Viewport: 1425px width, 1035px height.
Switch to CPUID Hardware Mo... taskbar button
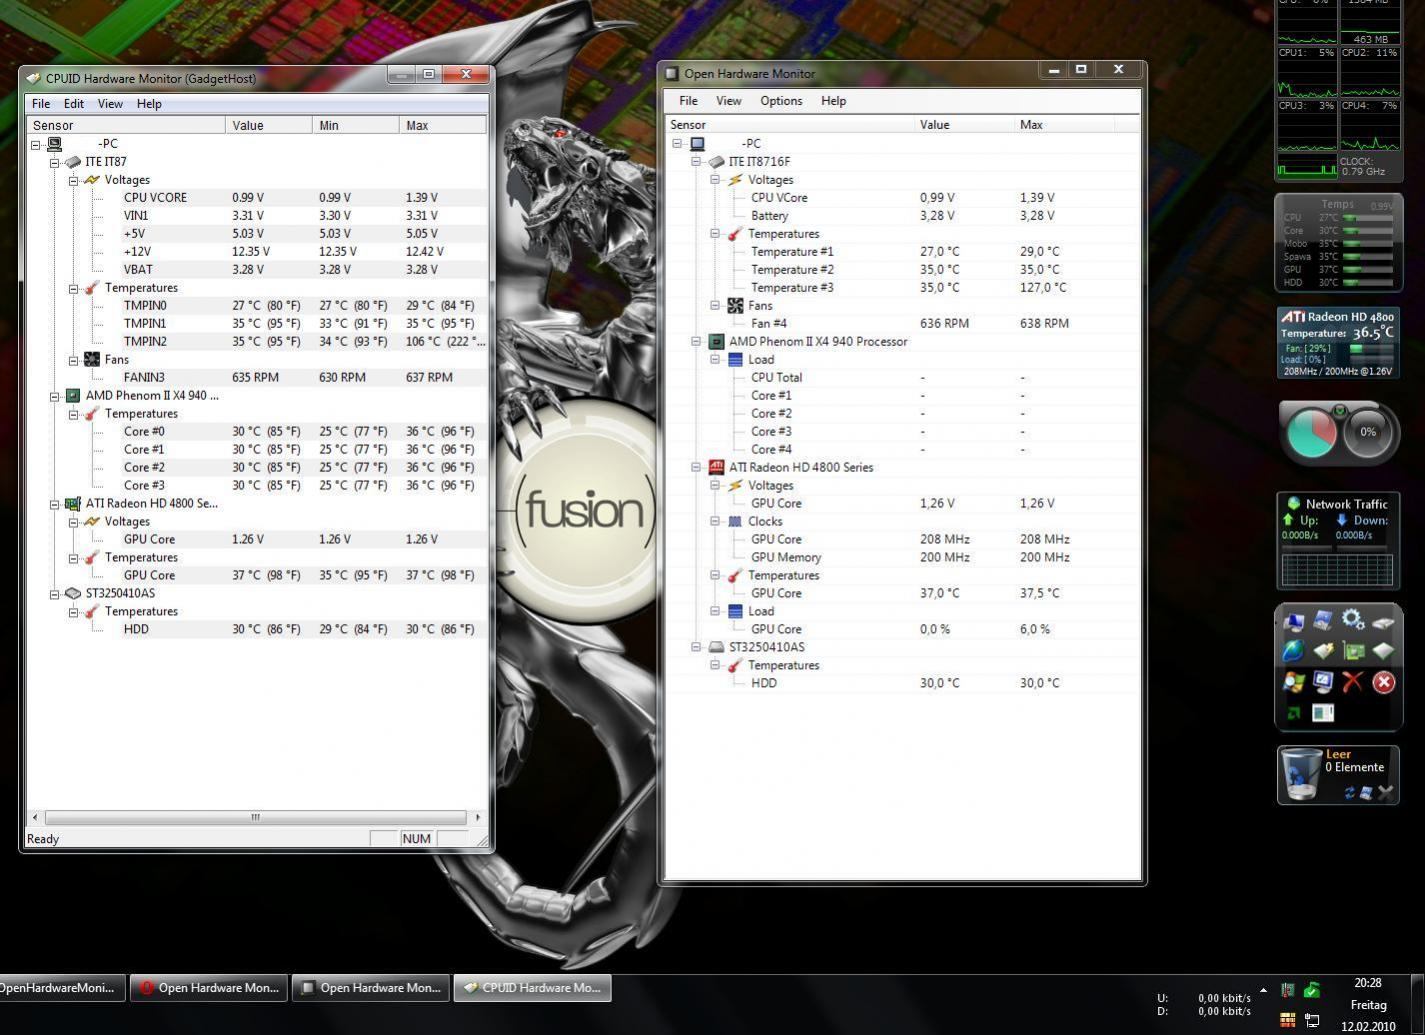coord(533,988)
